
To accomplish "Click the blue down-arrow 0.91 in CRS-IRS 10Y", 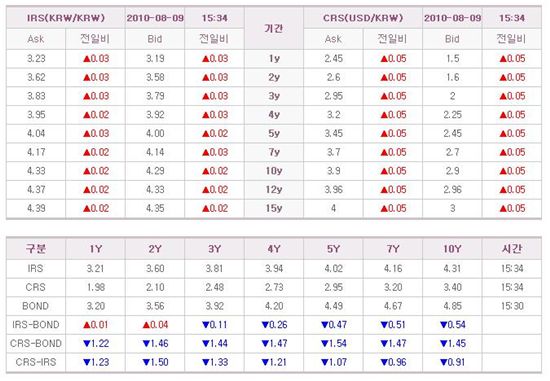I will pyautogui.click(x=452, y=362).
